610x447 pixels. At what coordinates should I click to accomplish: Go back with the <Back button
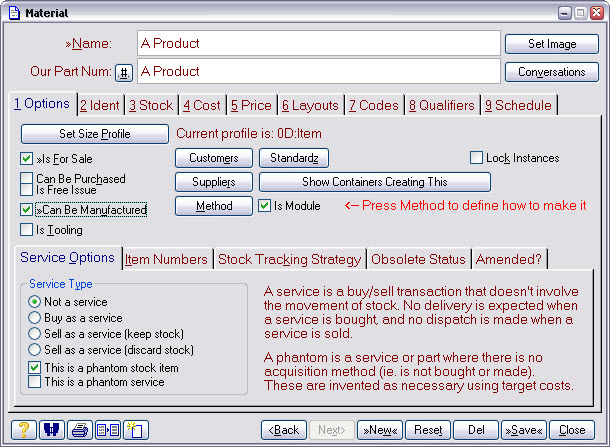pos(284,430)
